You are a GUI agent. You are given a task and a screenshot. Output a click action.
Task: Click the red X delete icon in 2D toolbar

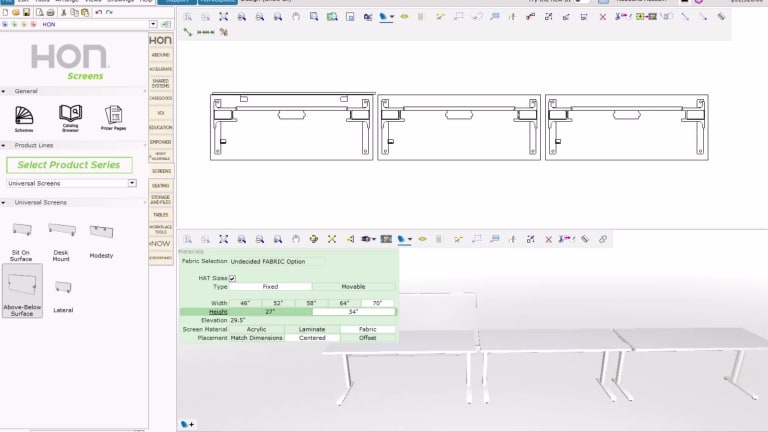point(602,17)
